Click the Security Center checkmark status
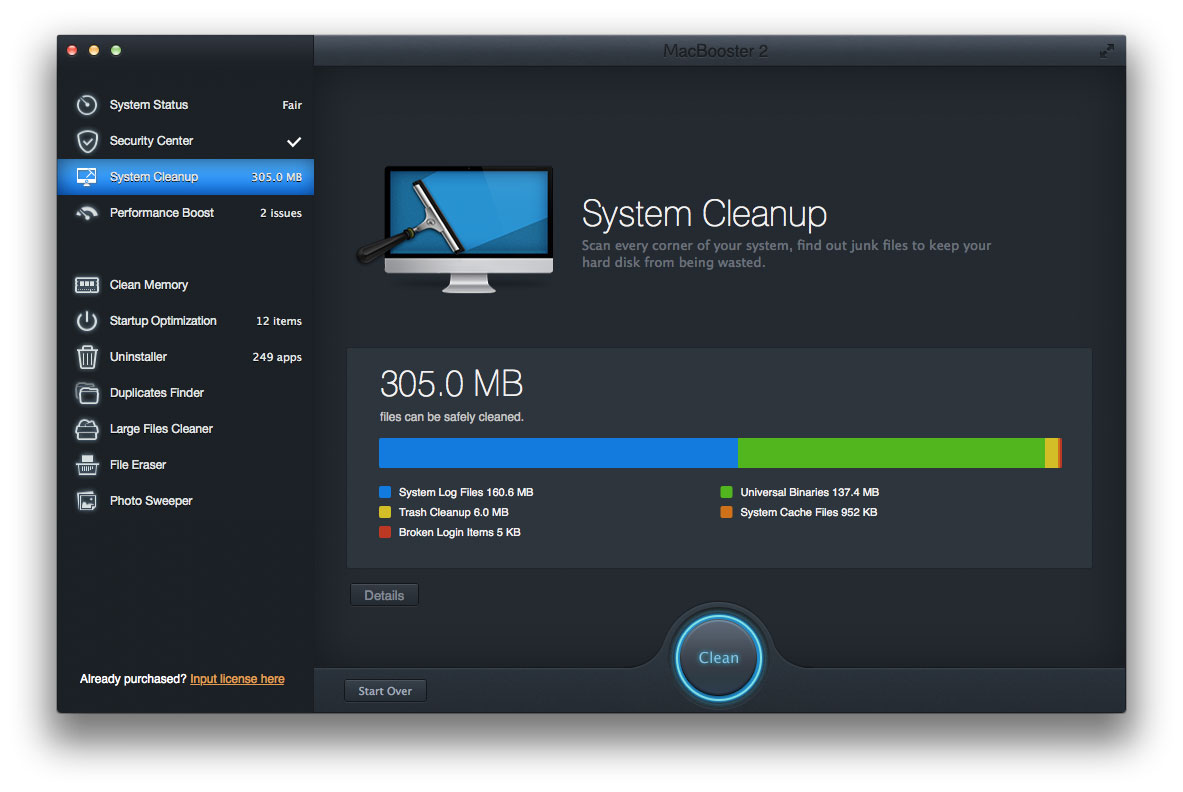This screenshot has width=1183, height=792. pyautogui.click(x=294, y=141)
